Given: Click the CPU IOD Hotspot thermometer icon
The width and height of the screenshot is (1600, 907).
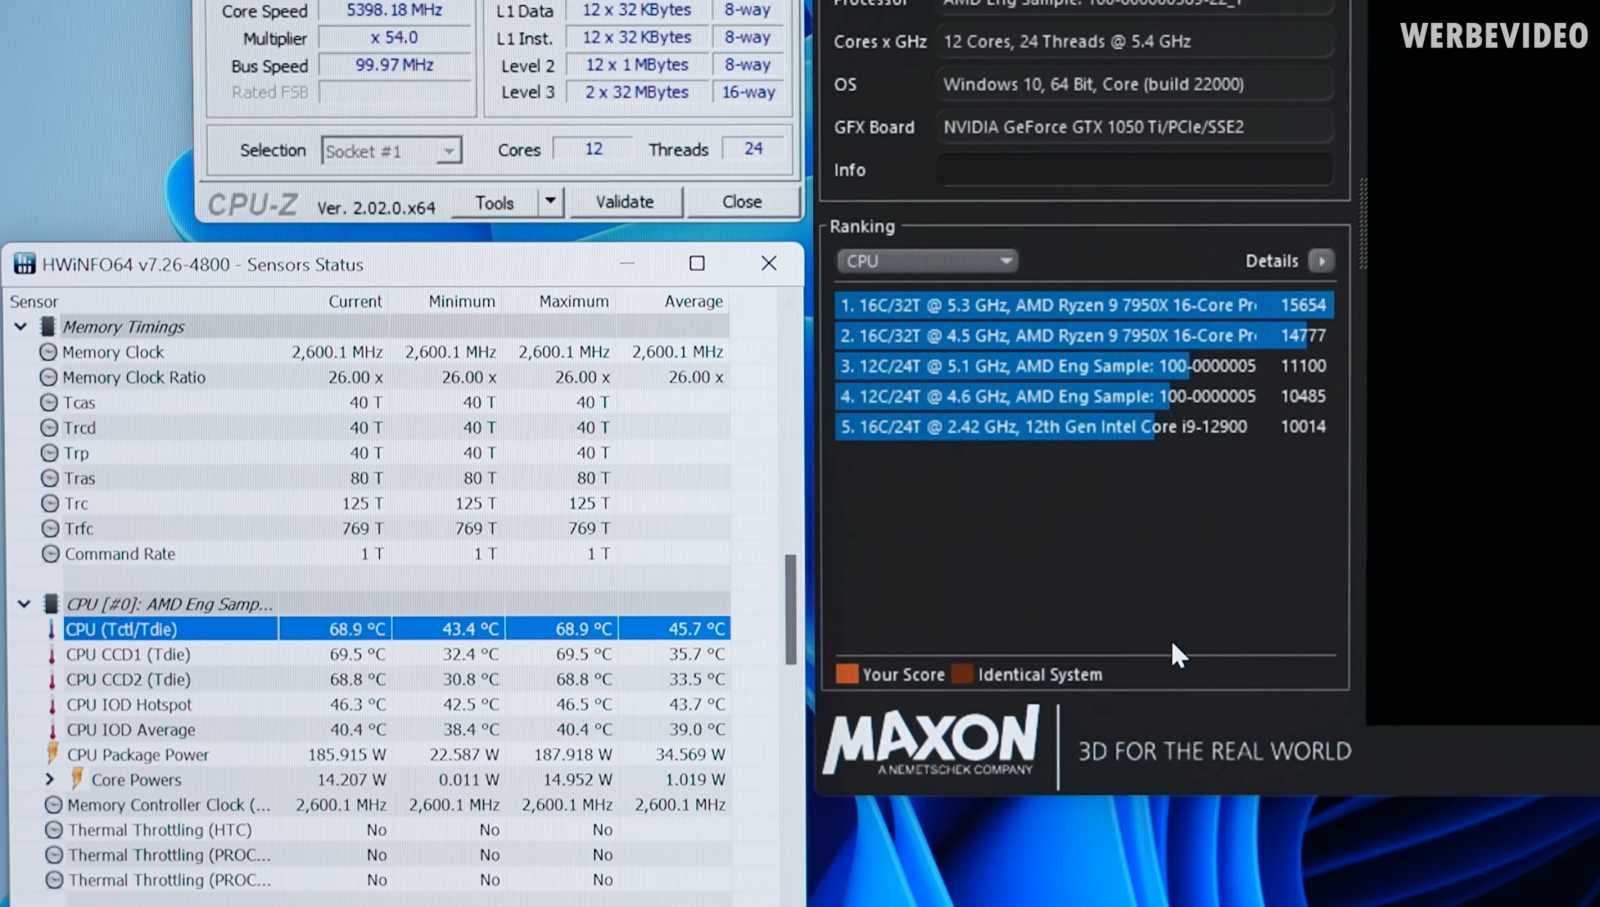Looking at the screenshot, I should click(53, 704).
